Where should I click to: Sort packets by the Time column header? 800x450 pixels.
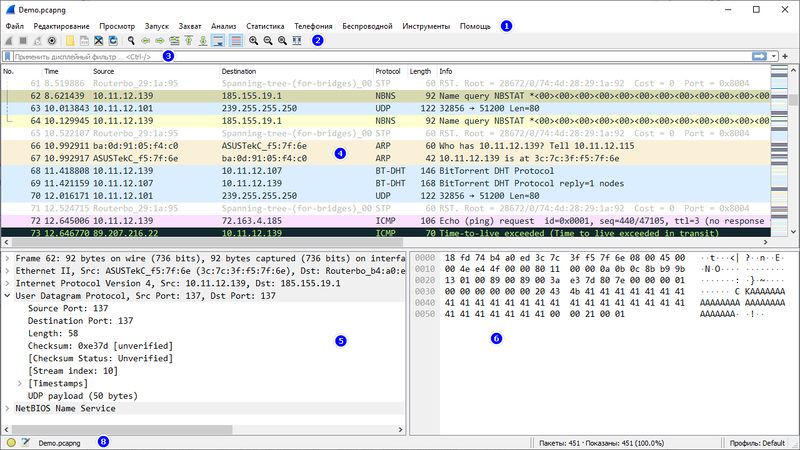point(66,71)
